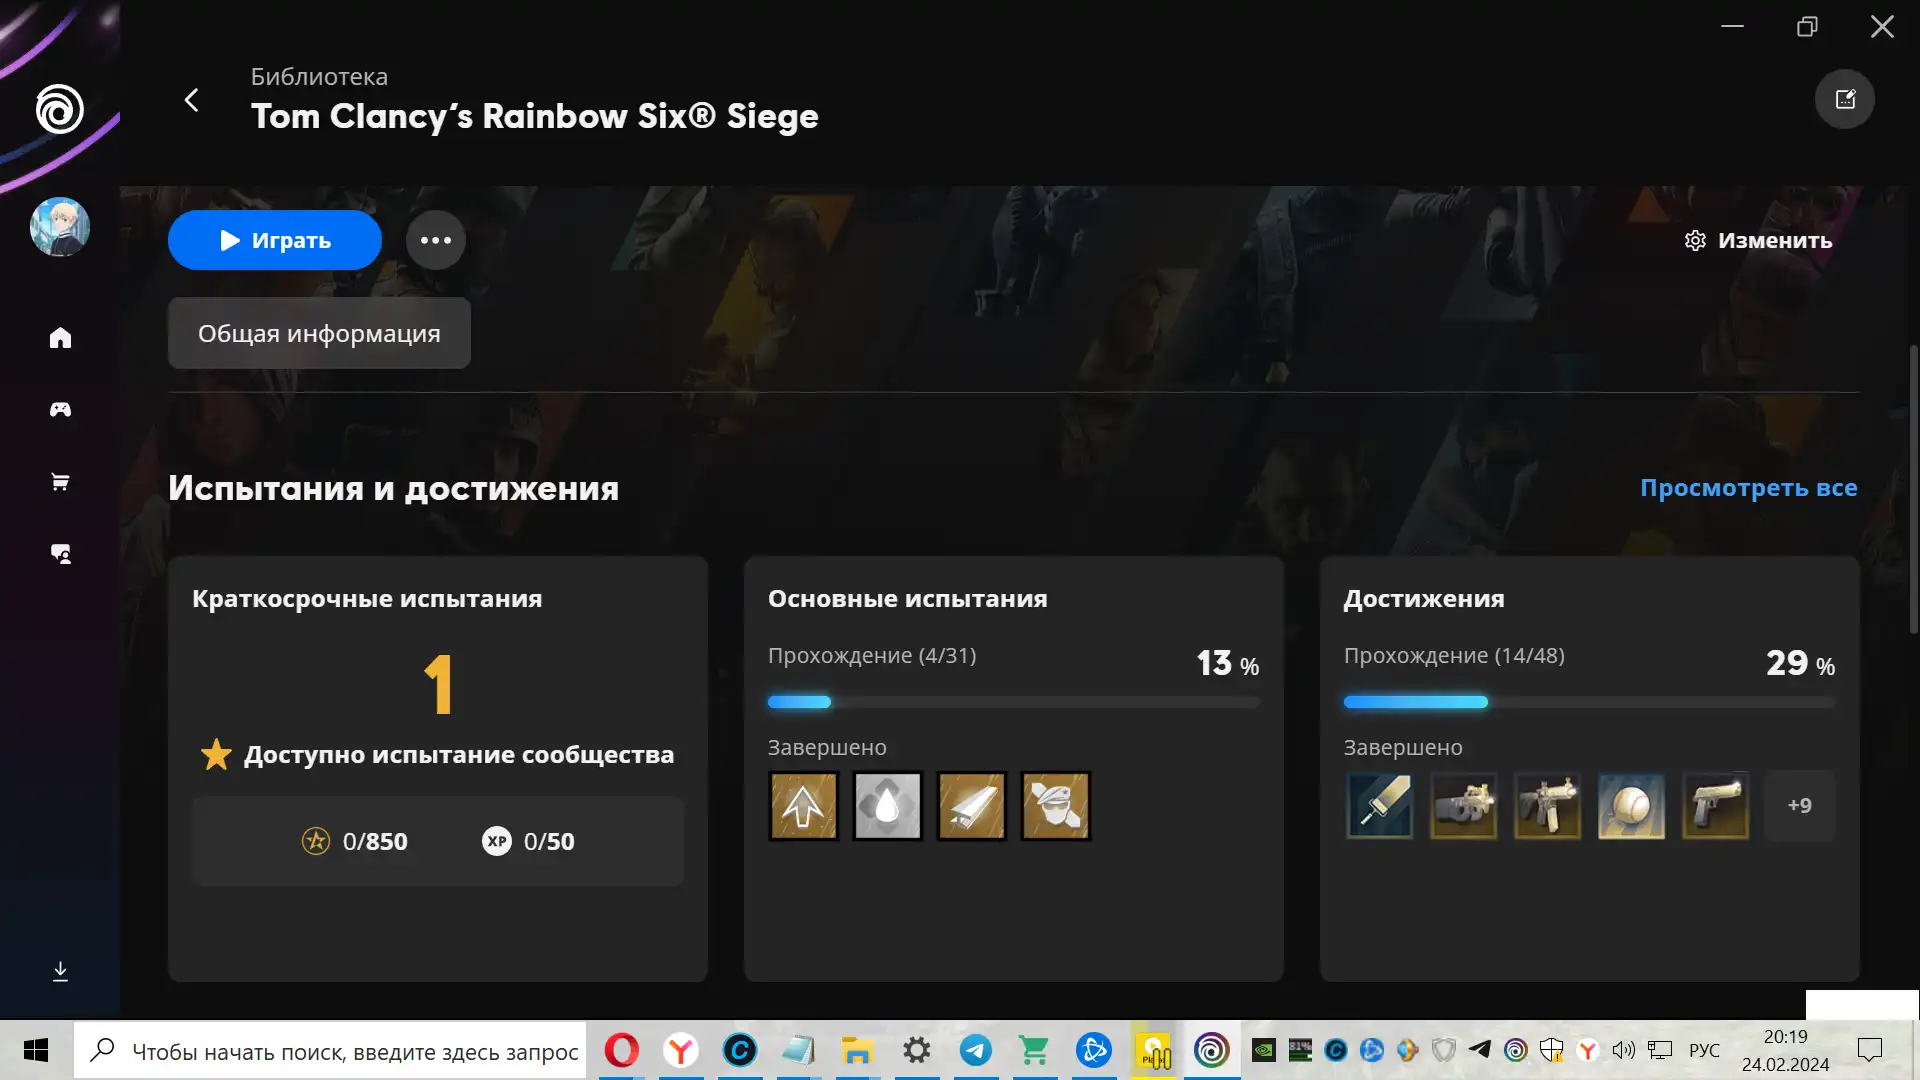Launch the game with the Играть button

coord(275,240)
